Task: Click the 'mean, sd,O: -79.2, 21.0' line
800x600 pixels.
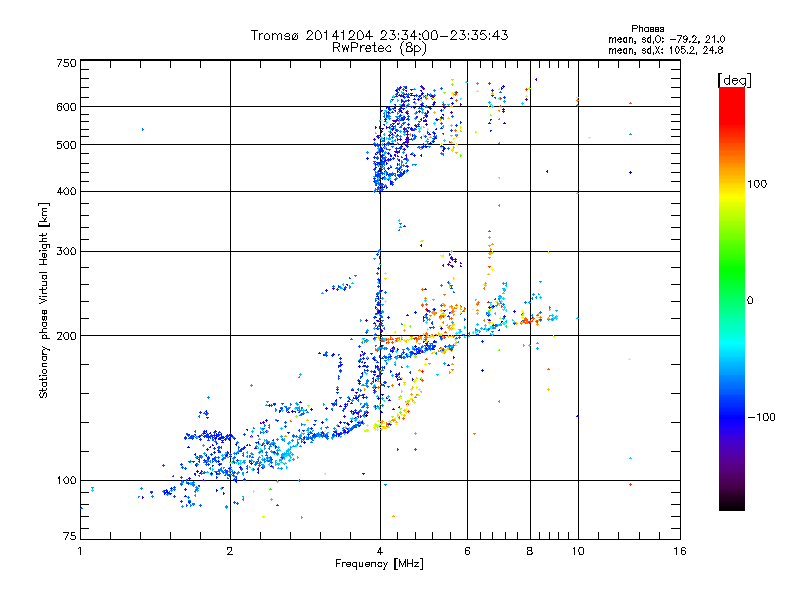Action: pyautogui.click(x=666, y=39)
